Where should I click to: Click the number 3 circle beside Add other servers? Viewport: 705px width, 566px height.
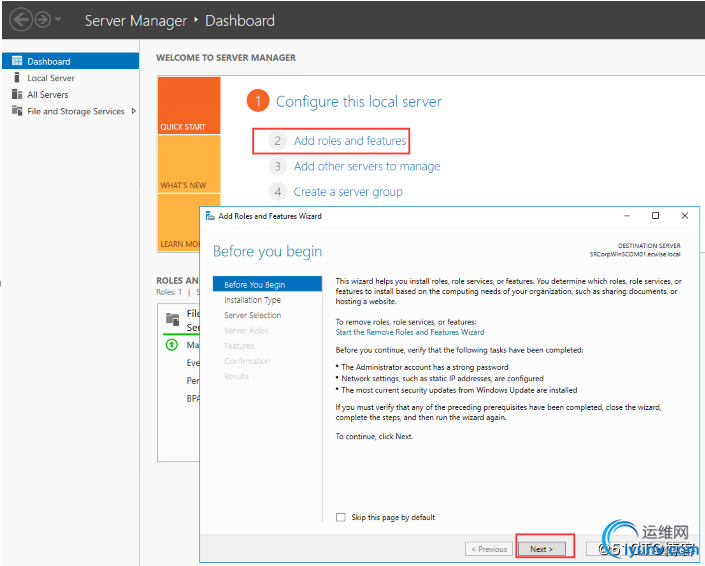(278, 166)
